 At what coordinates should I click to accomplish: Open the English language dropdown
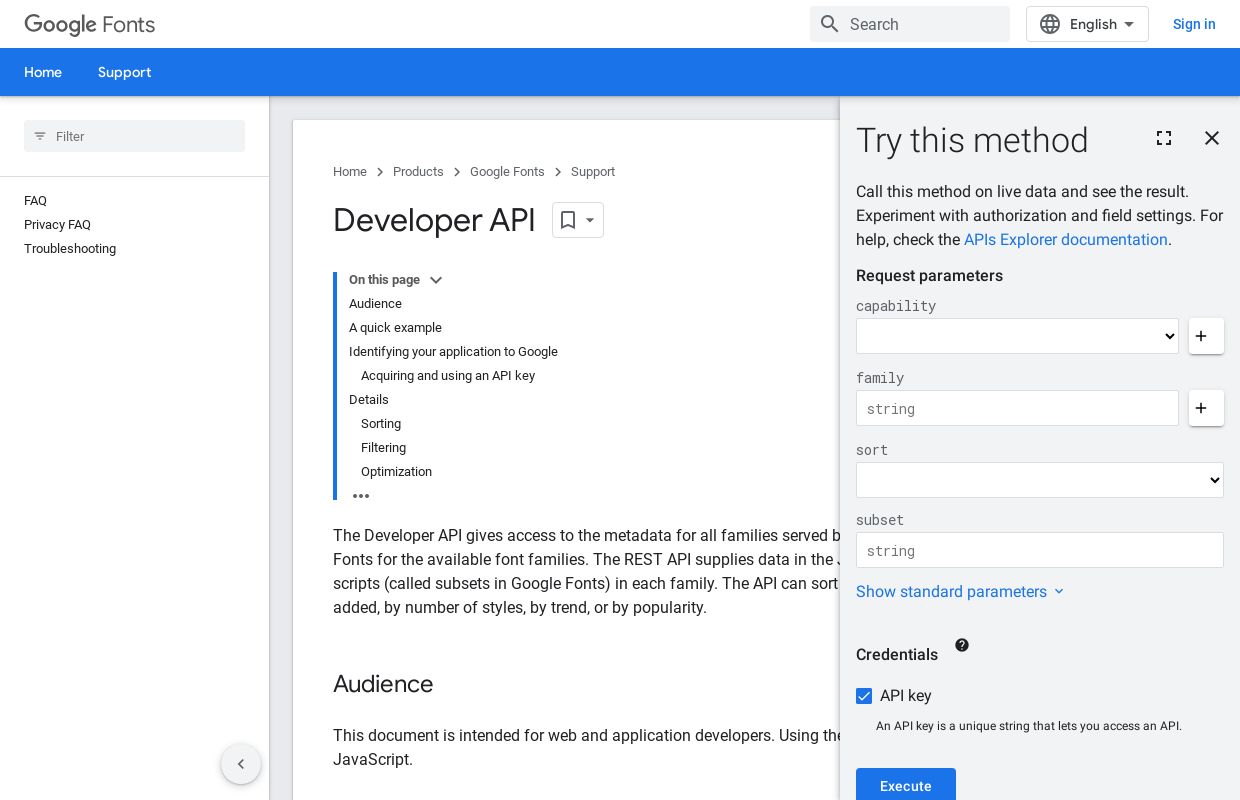[1087, 24]
